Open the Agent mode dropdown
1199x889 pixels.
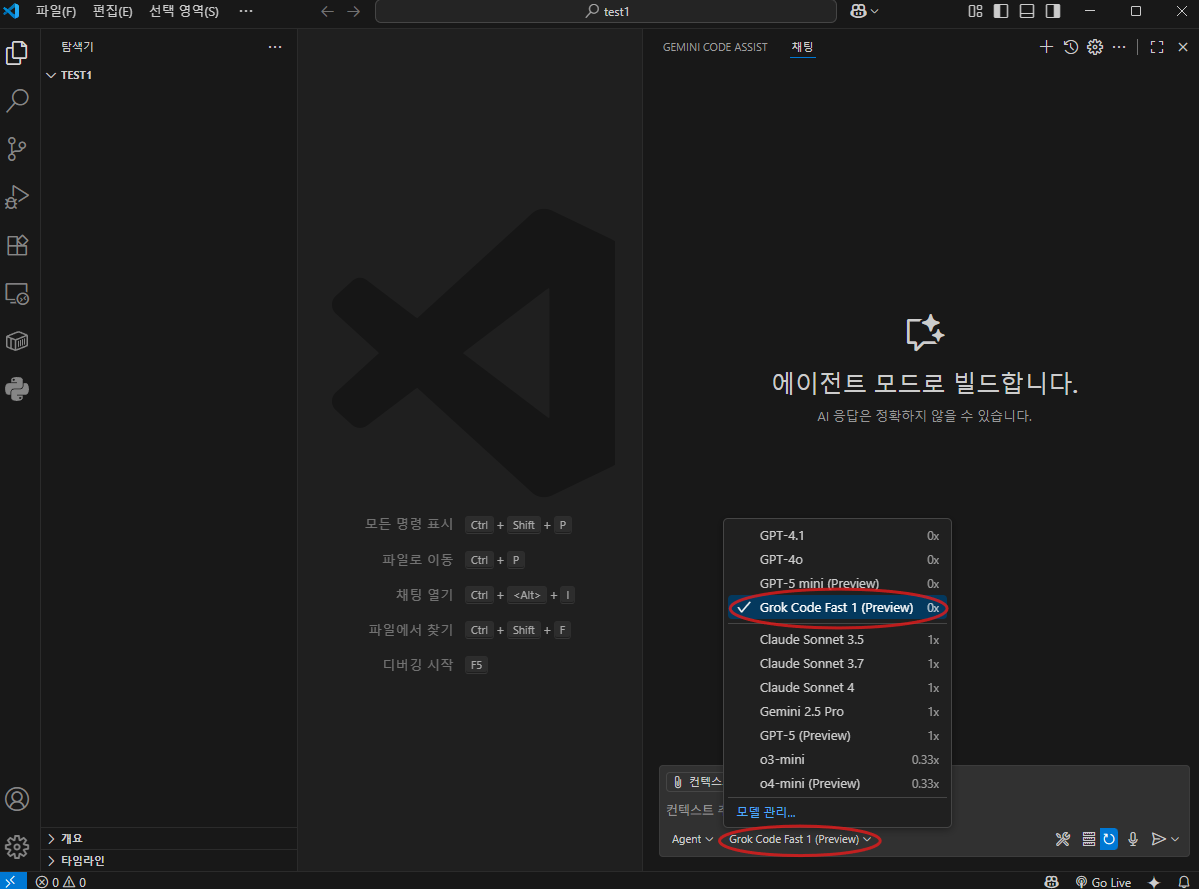click(x=692, y=839)
